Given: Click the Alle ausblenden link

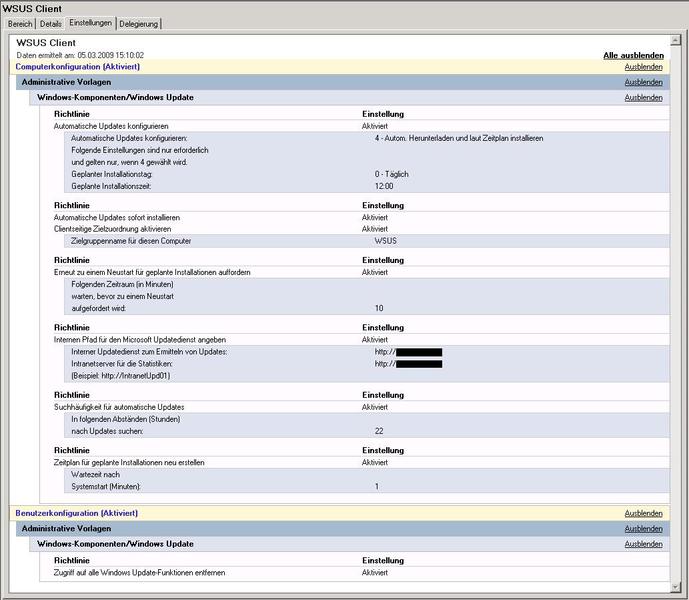Looking at the screenshot, I should 633,55.
